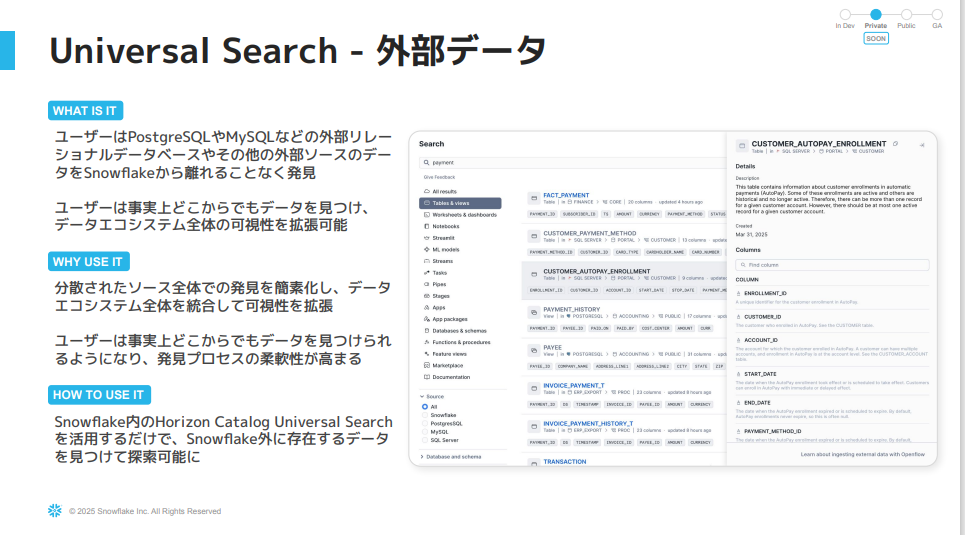Click the Public stage circle

point(906,14)
